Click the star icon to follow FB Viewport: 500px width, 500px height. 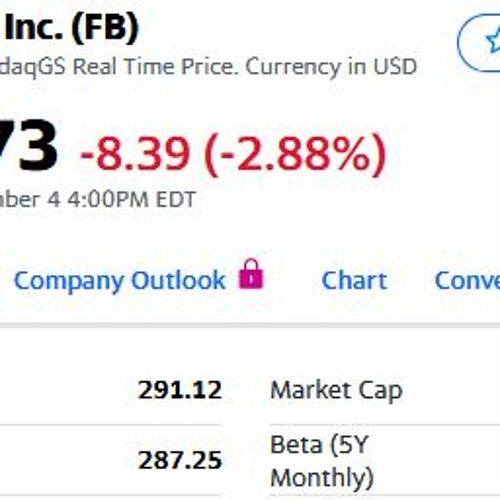click(x=494, y=40)
